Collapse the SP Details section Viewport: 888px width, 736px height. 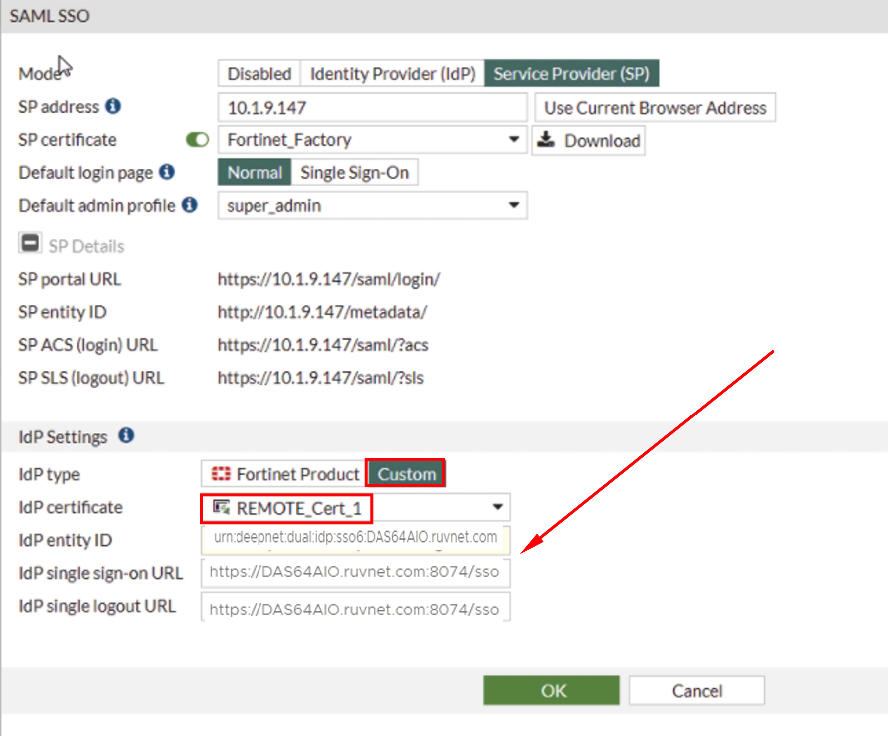(30, 245)
